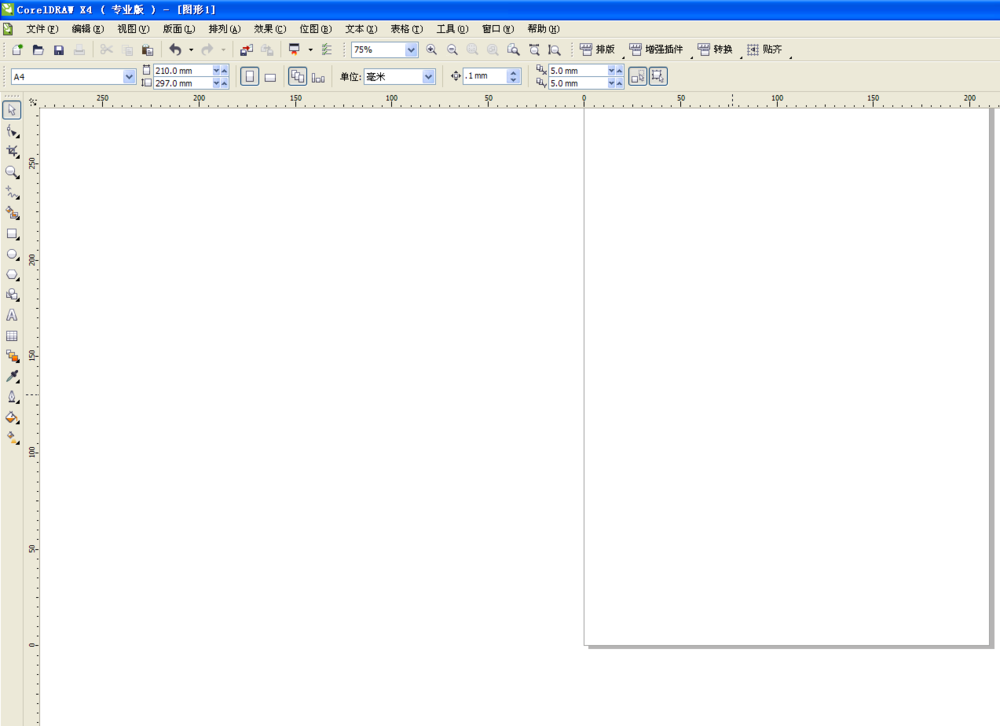Image resolution: width=1000 pixels, height=726 pixels.
Task: Switch page to landscape orientation
Action: coord(270,77)
